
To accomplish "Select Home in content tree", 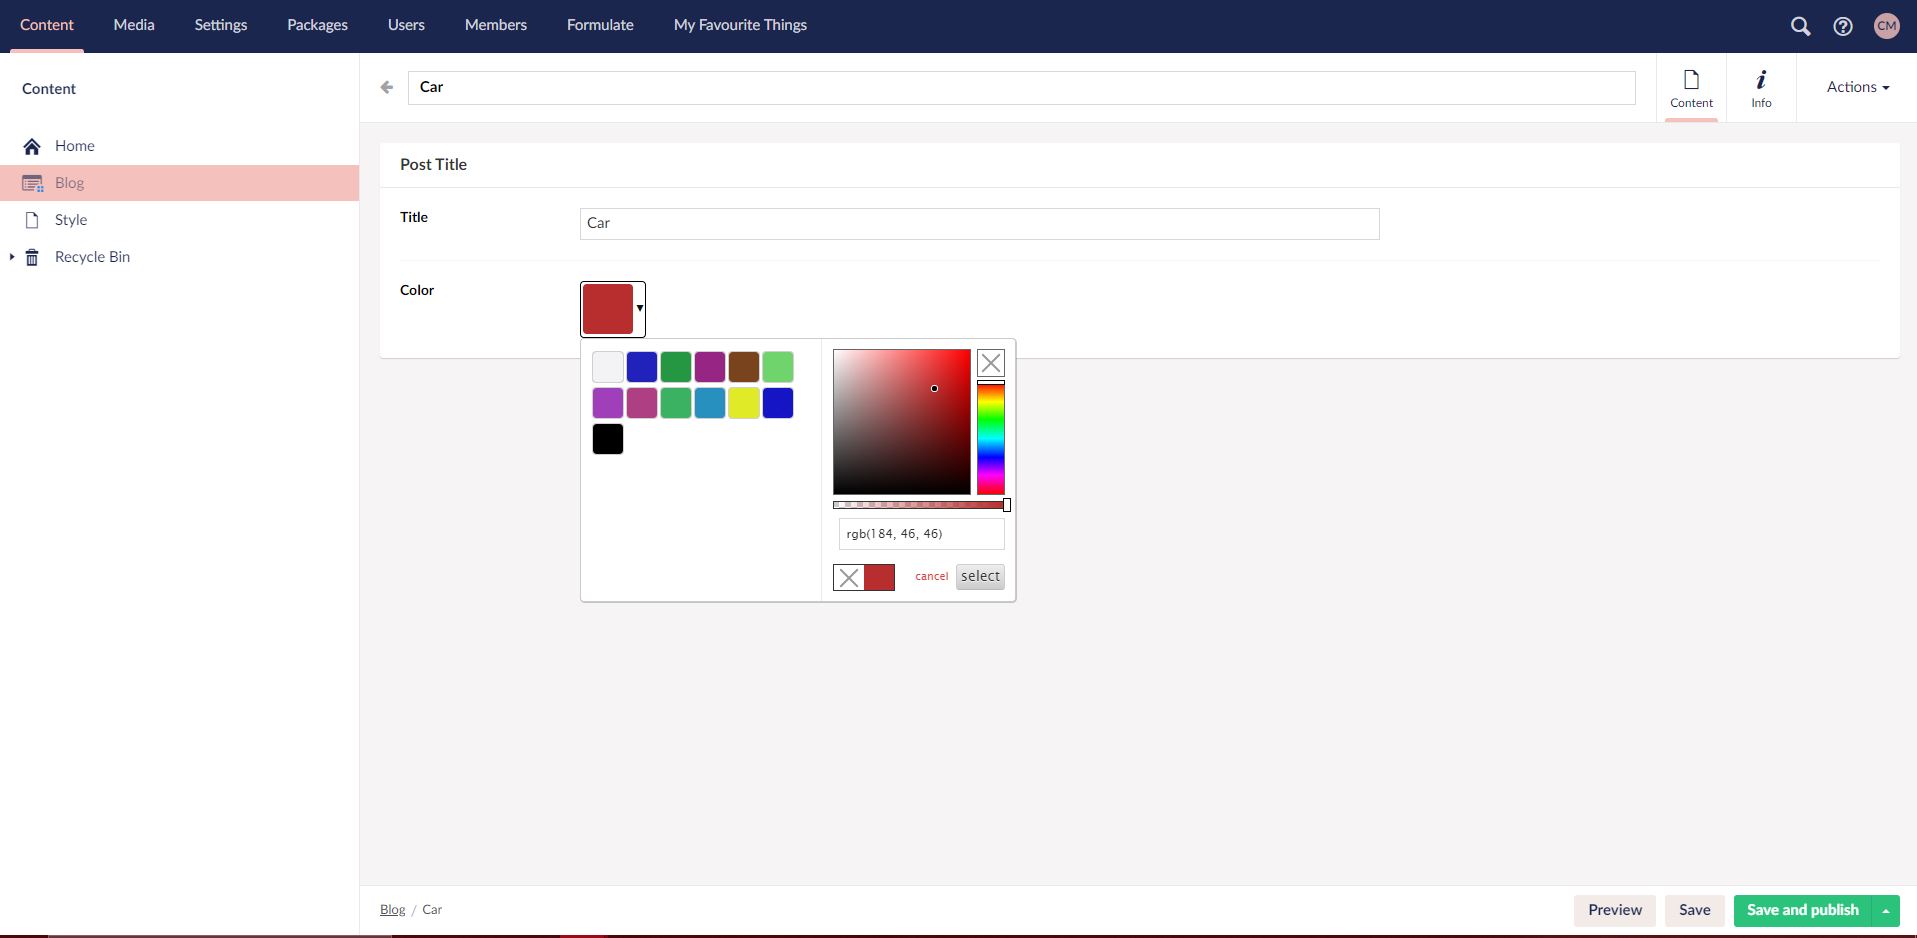I will point(75,146).
